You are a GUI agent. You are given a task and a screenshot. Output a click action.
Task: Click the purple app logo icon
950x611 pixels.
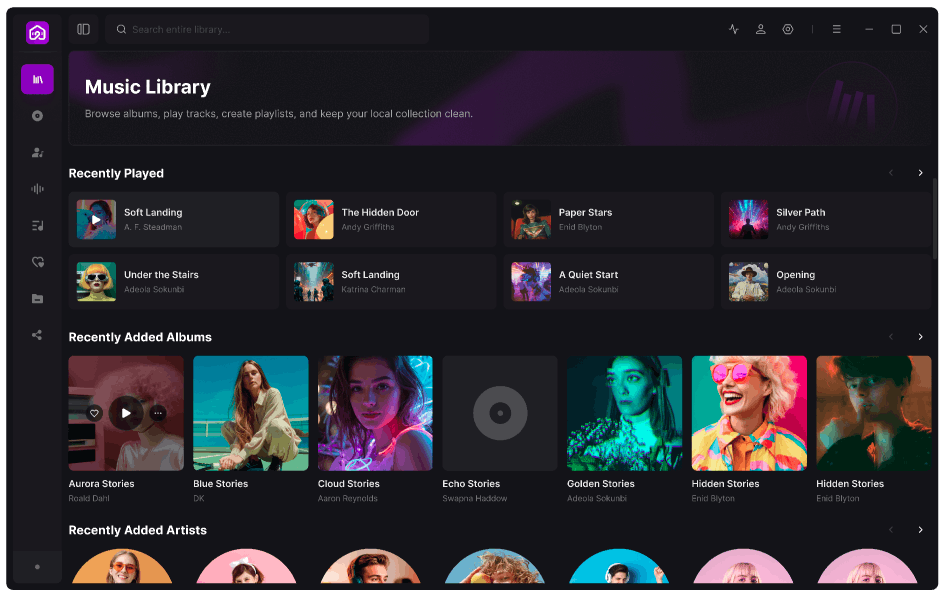pos(38,32)
